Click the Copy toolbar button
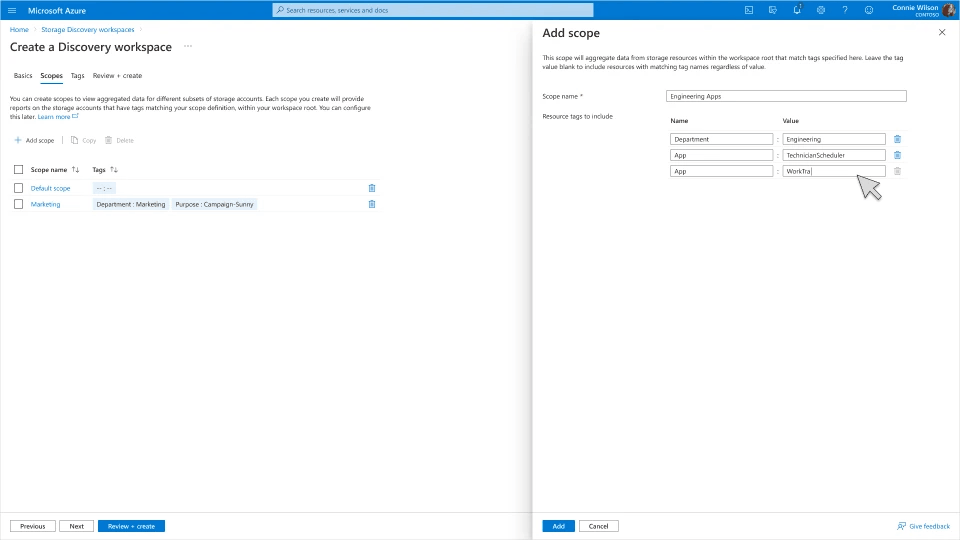 point(83,140)
